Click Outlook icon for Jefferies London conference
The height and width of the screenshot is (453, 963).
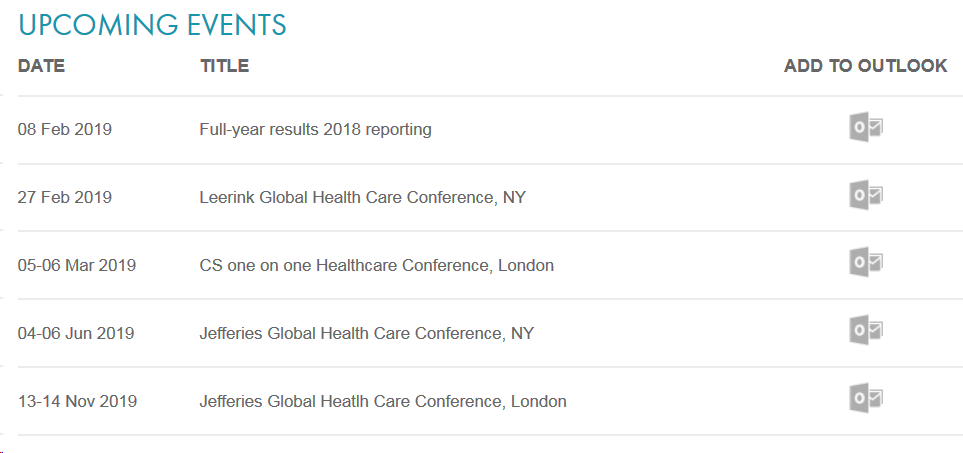coord(866,399)
